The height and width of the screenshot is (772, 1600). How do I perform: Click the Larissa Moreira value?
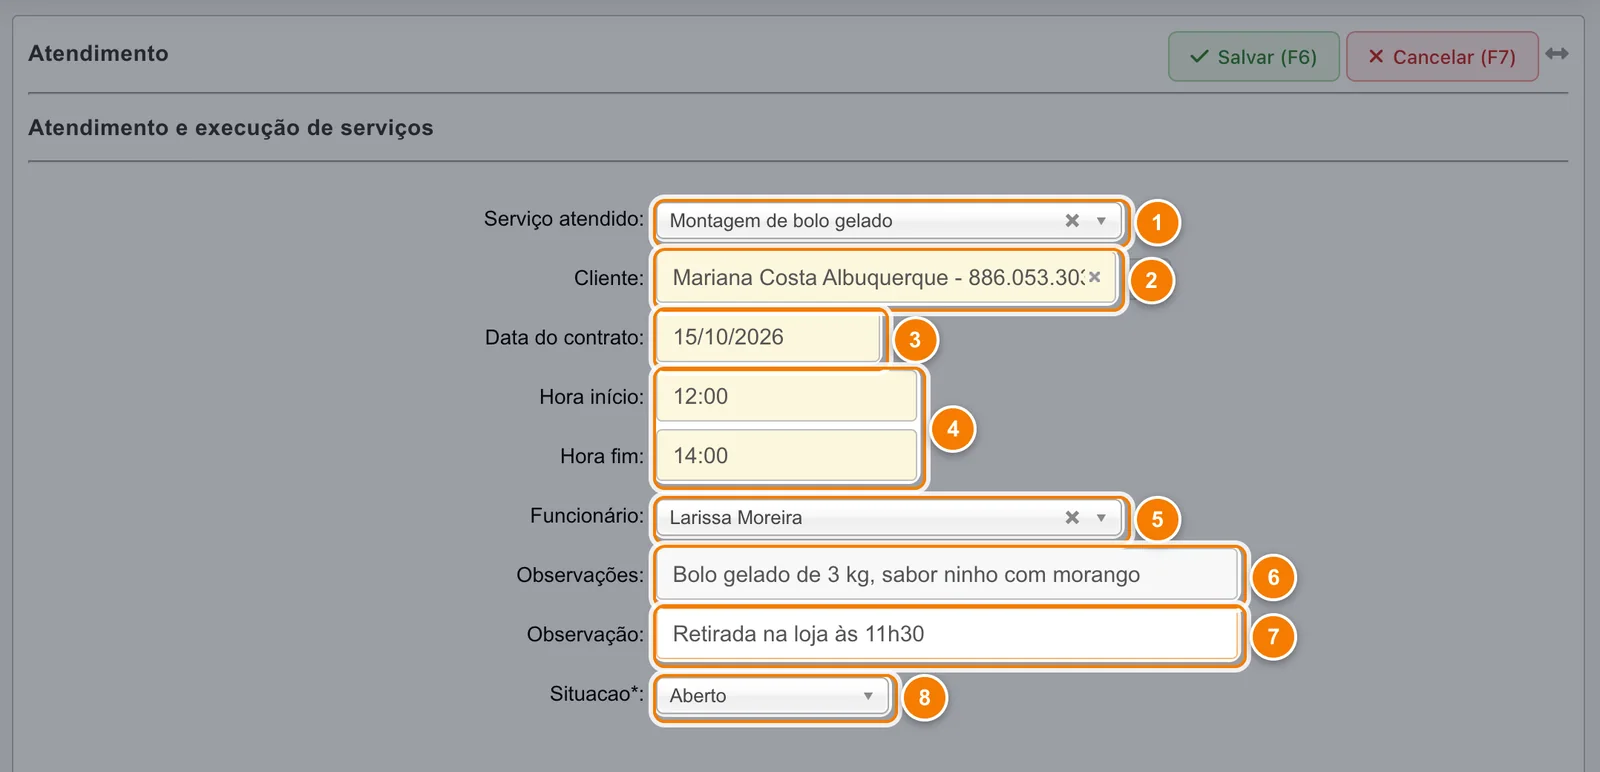click(x=736, y=518)
